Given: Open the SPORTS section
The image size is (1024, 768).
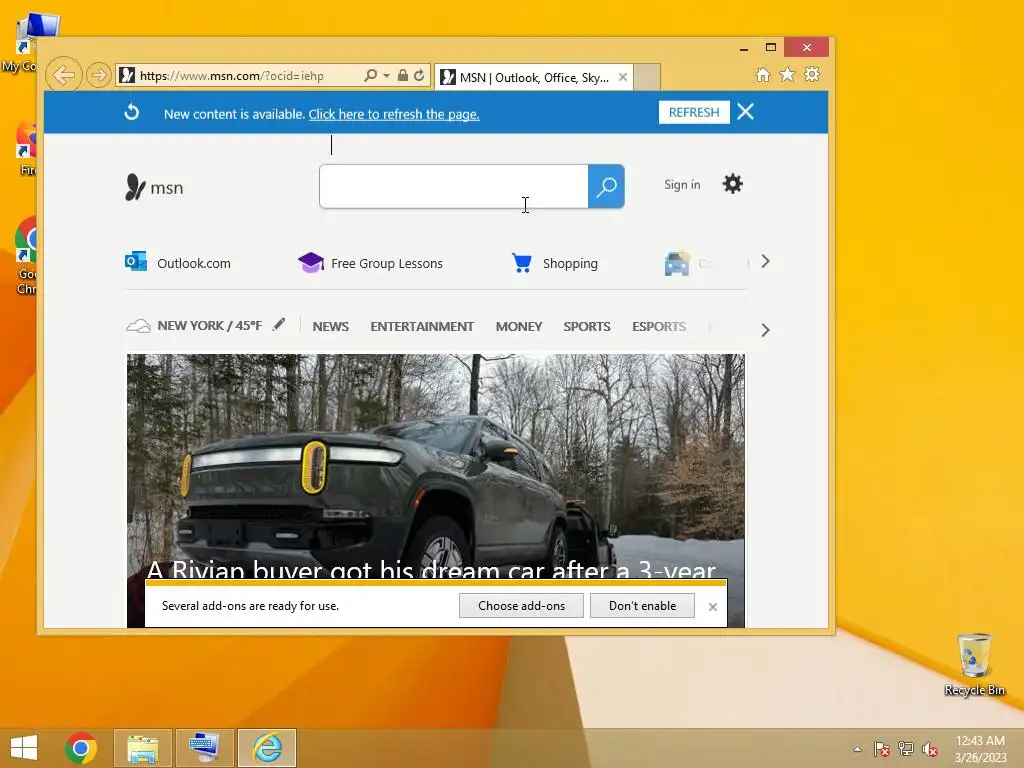Looking at the screenshot, I should tap(586, 326).
